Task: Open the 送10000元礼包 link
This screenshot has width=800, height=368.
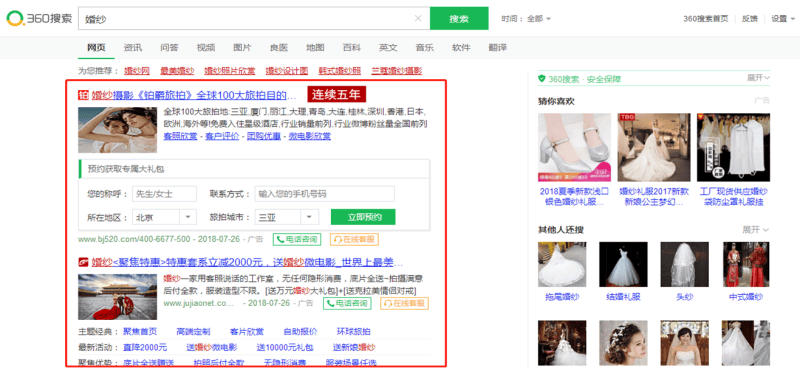Action: tap(285, 348)
